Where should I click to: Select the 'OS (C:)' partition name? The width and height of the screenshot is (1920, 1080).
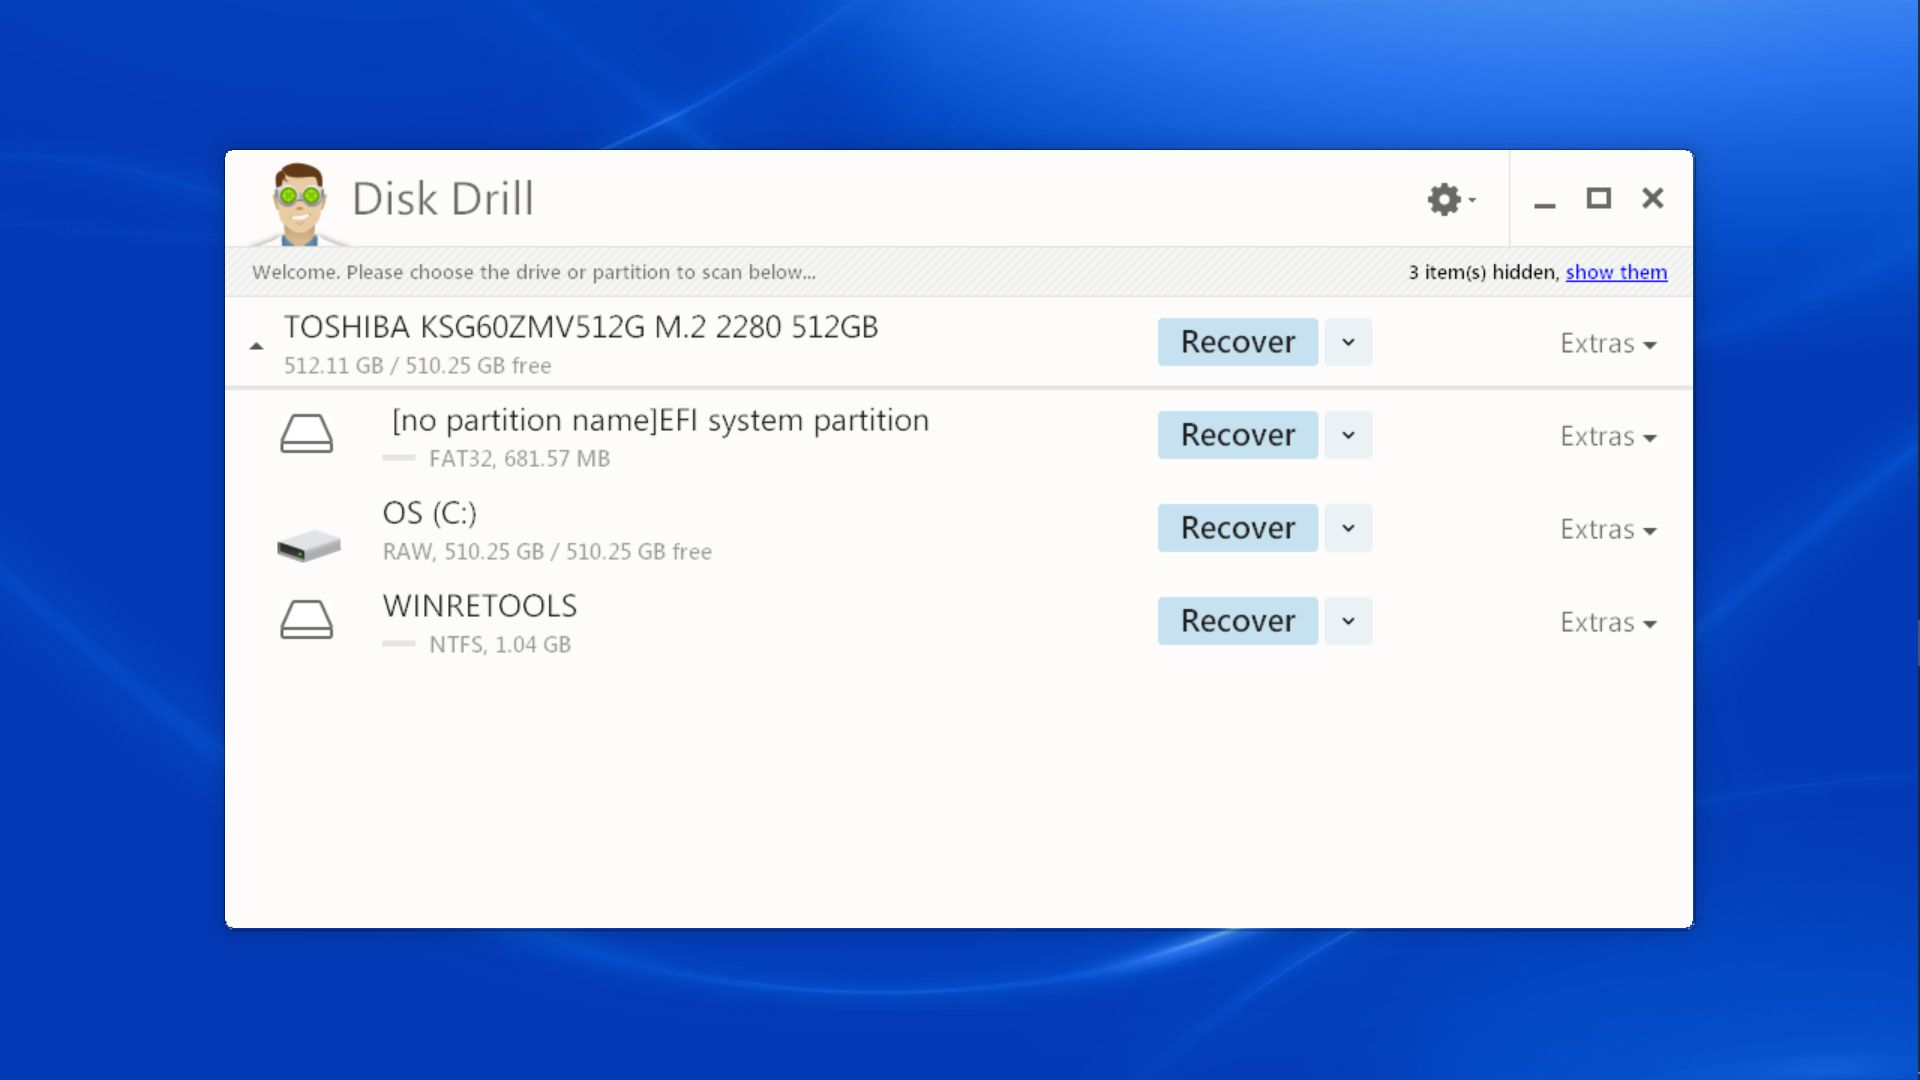tap(430, 513)
